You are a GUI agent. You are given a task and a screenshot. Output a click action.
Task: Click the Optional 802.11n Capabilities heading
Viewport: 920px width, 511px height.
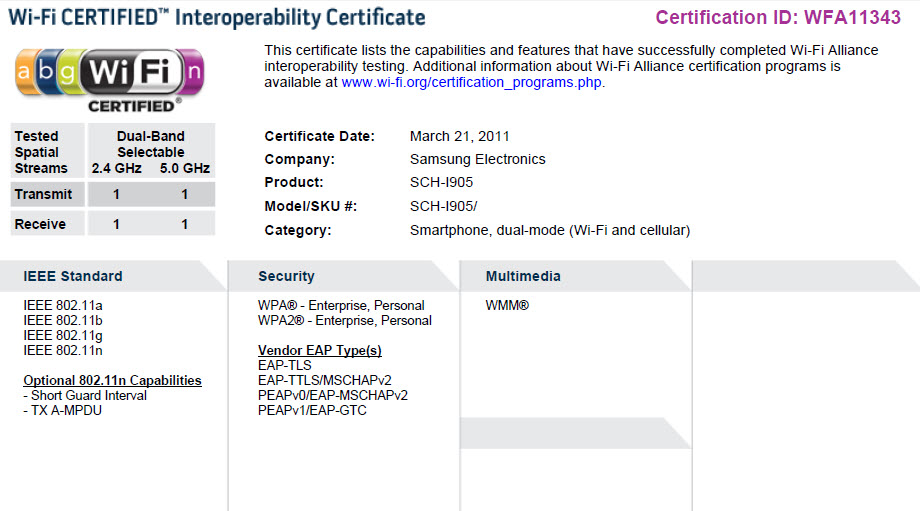pos(112,380)
